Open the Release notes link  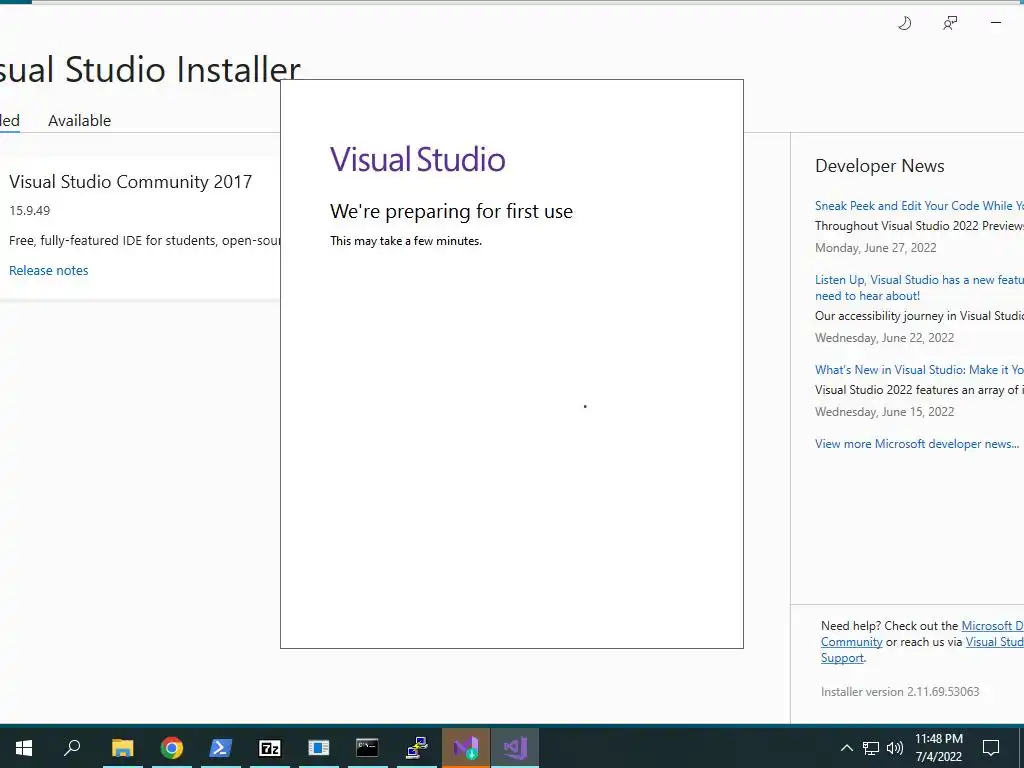(48, 270)
